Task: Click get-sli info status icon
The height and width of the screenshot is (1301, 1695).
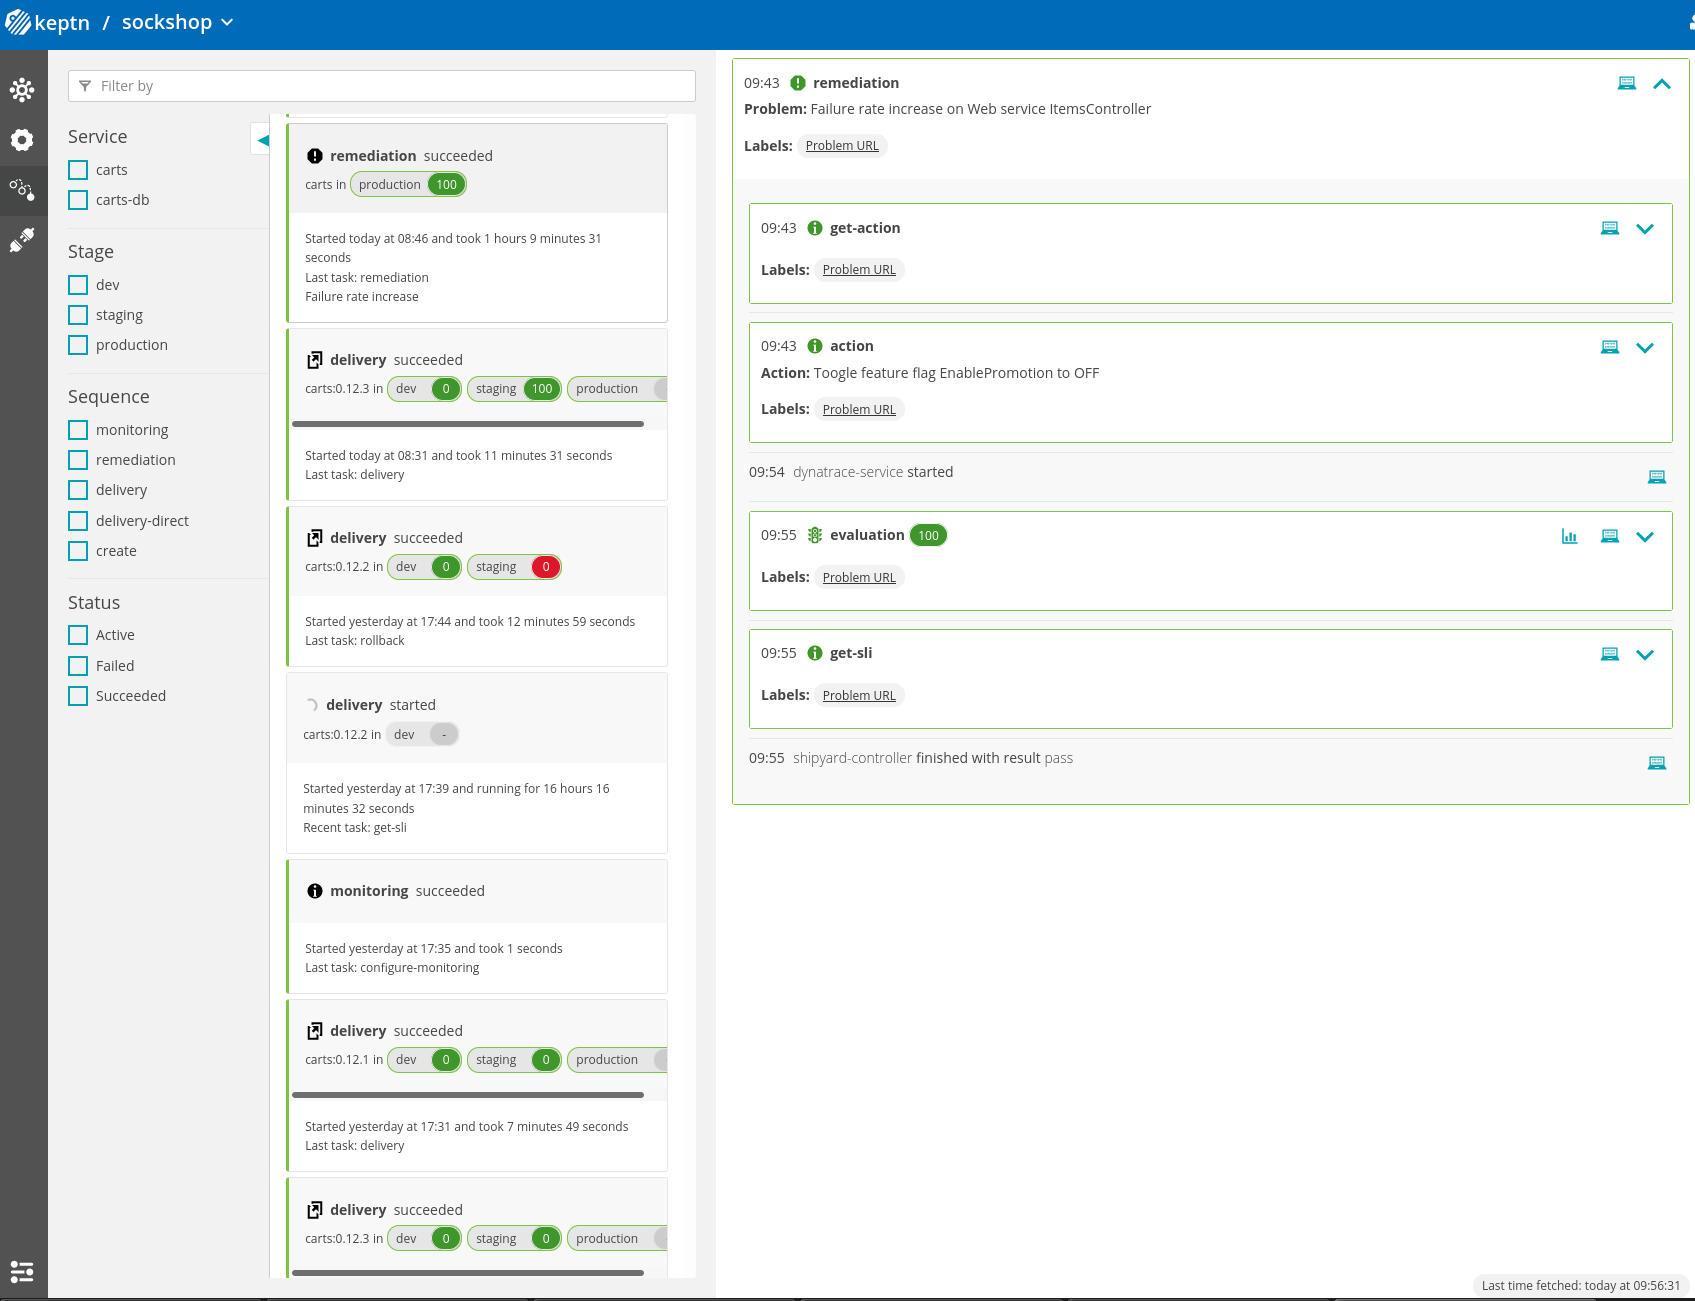Action: tap(815, 653)
